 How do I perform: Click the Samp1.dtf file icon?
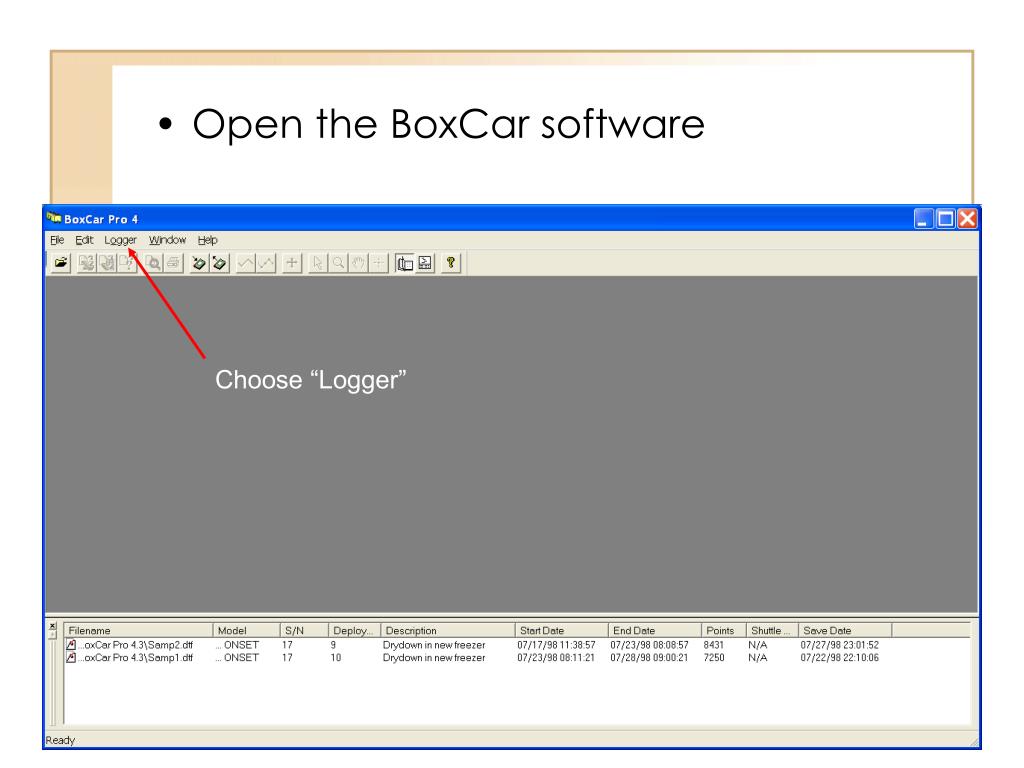coord(71,658)
